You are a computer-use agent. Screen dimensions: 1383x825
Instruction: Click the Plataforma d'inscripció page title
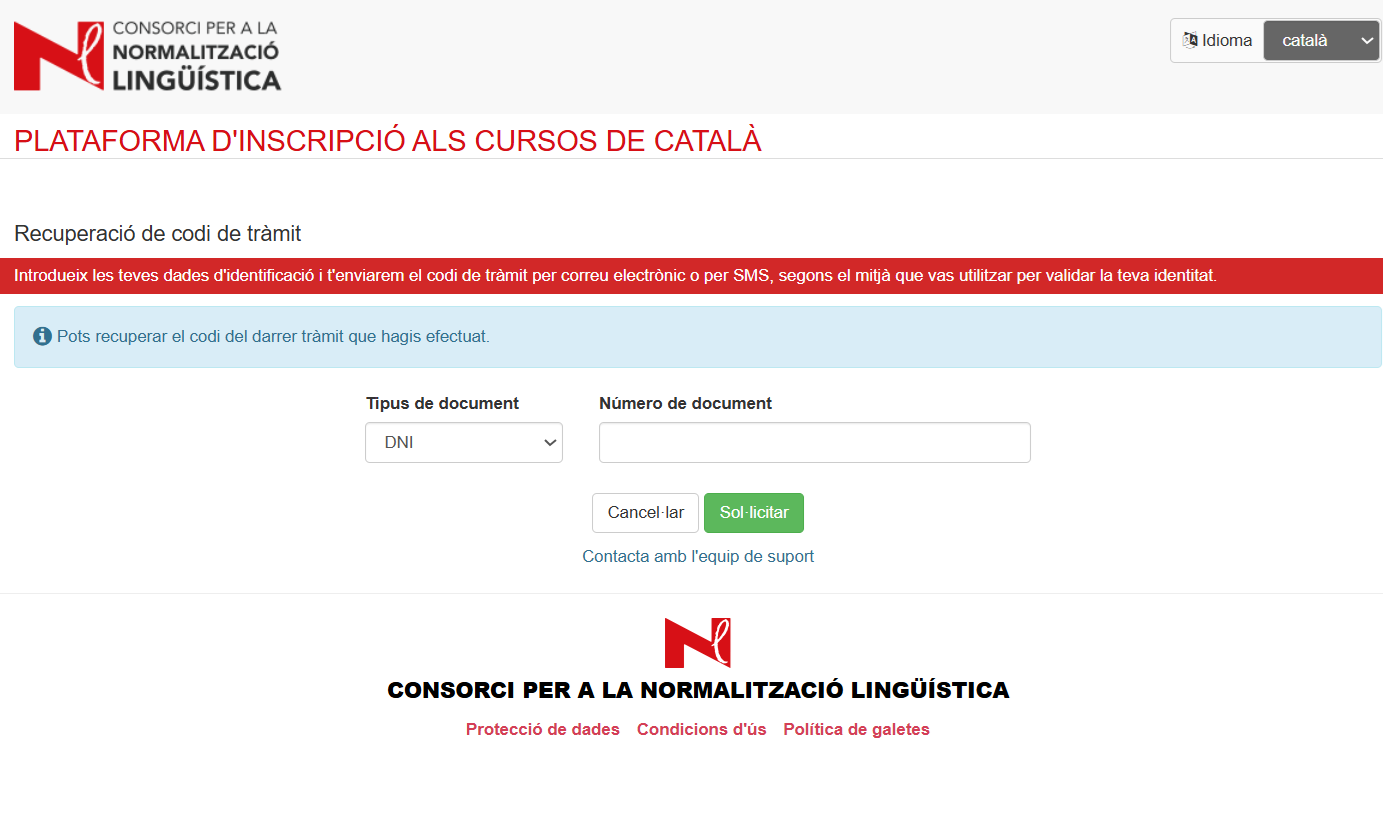pos(388,141)
